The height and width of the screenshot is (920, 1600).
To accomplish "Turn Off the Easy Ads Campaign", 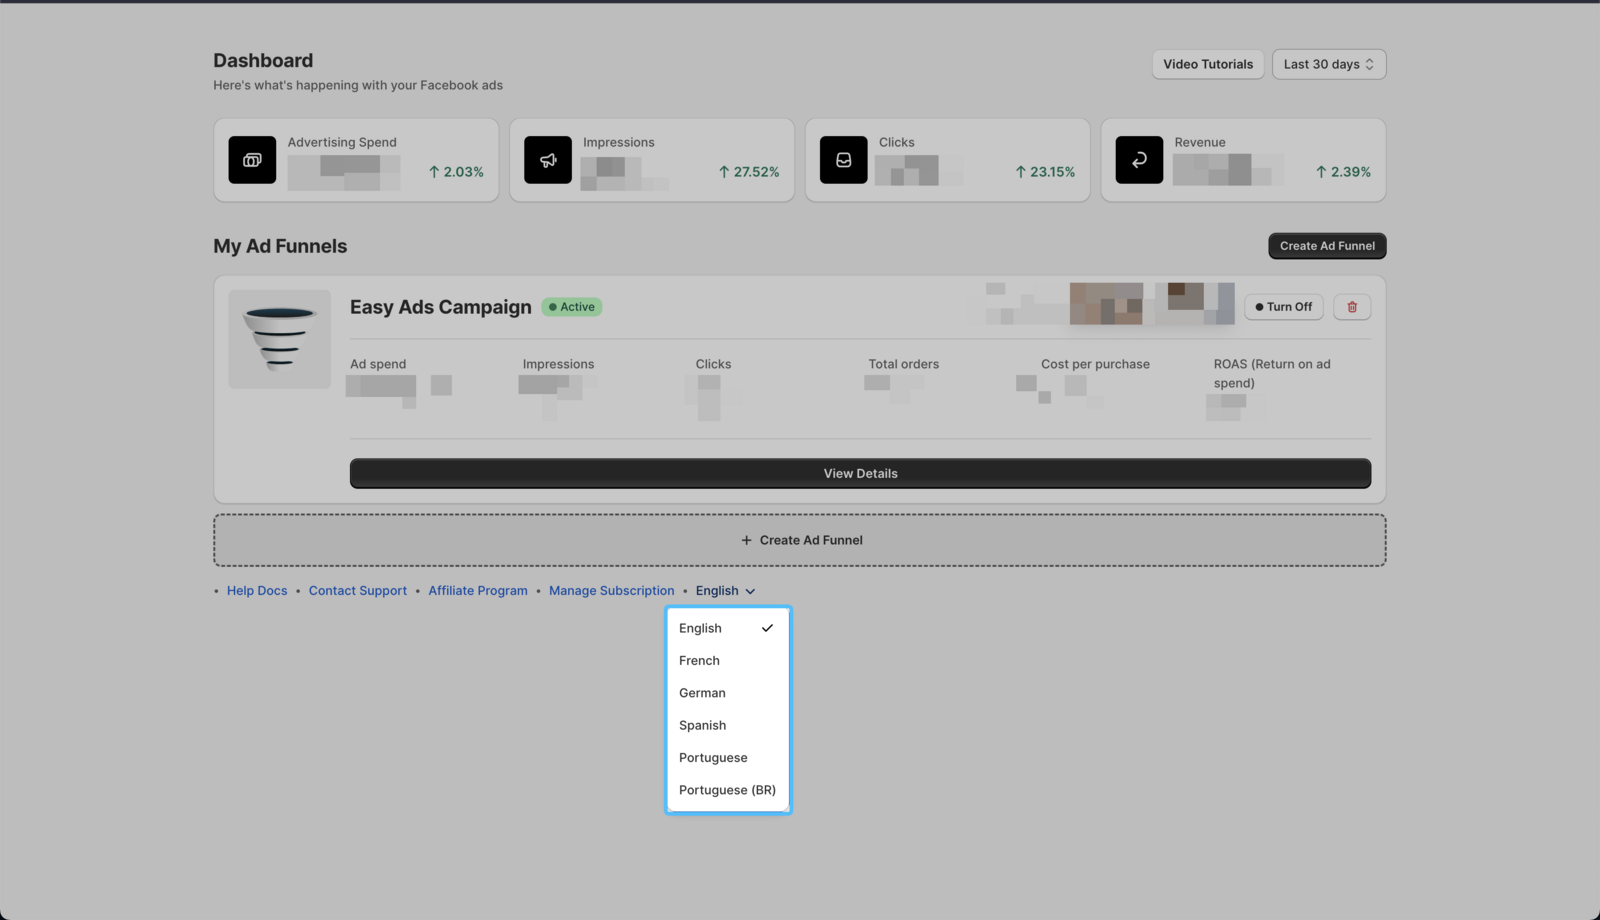I will click(1283, 307).
